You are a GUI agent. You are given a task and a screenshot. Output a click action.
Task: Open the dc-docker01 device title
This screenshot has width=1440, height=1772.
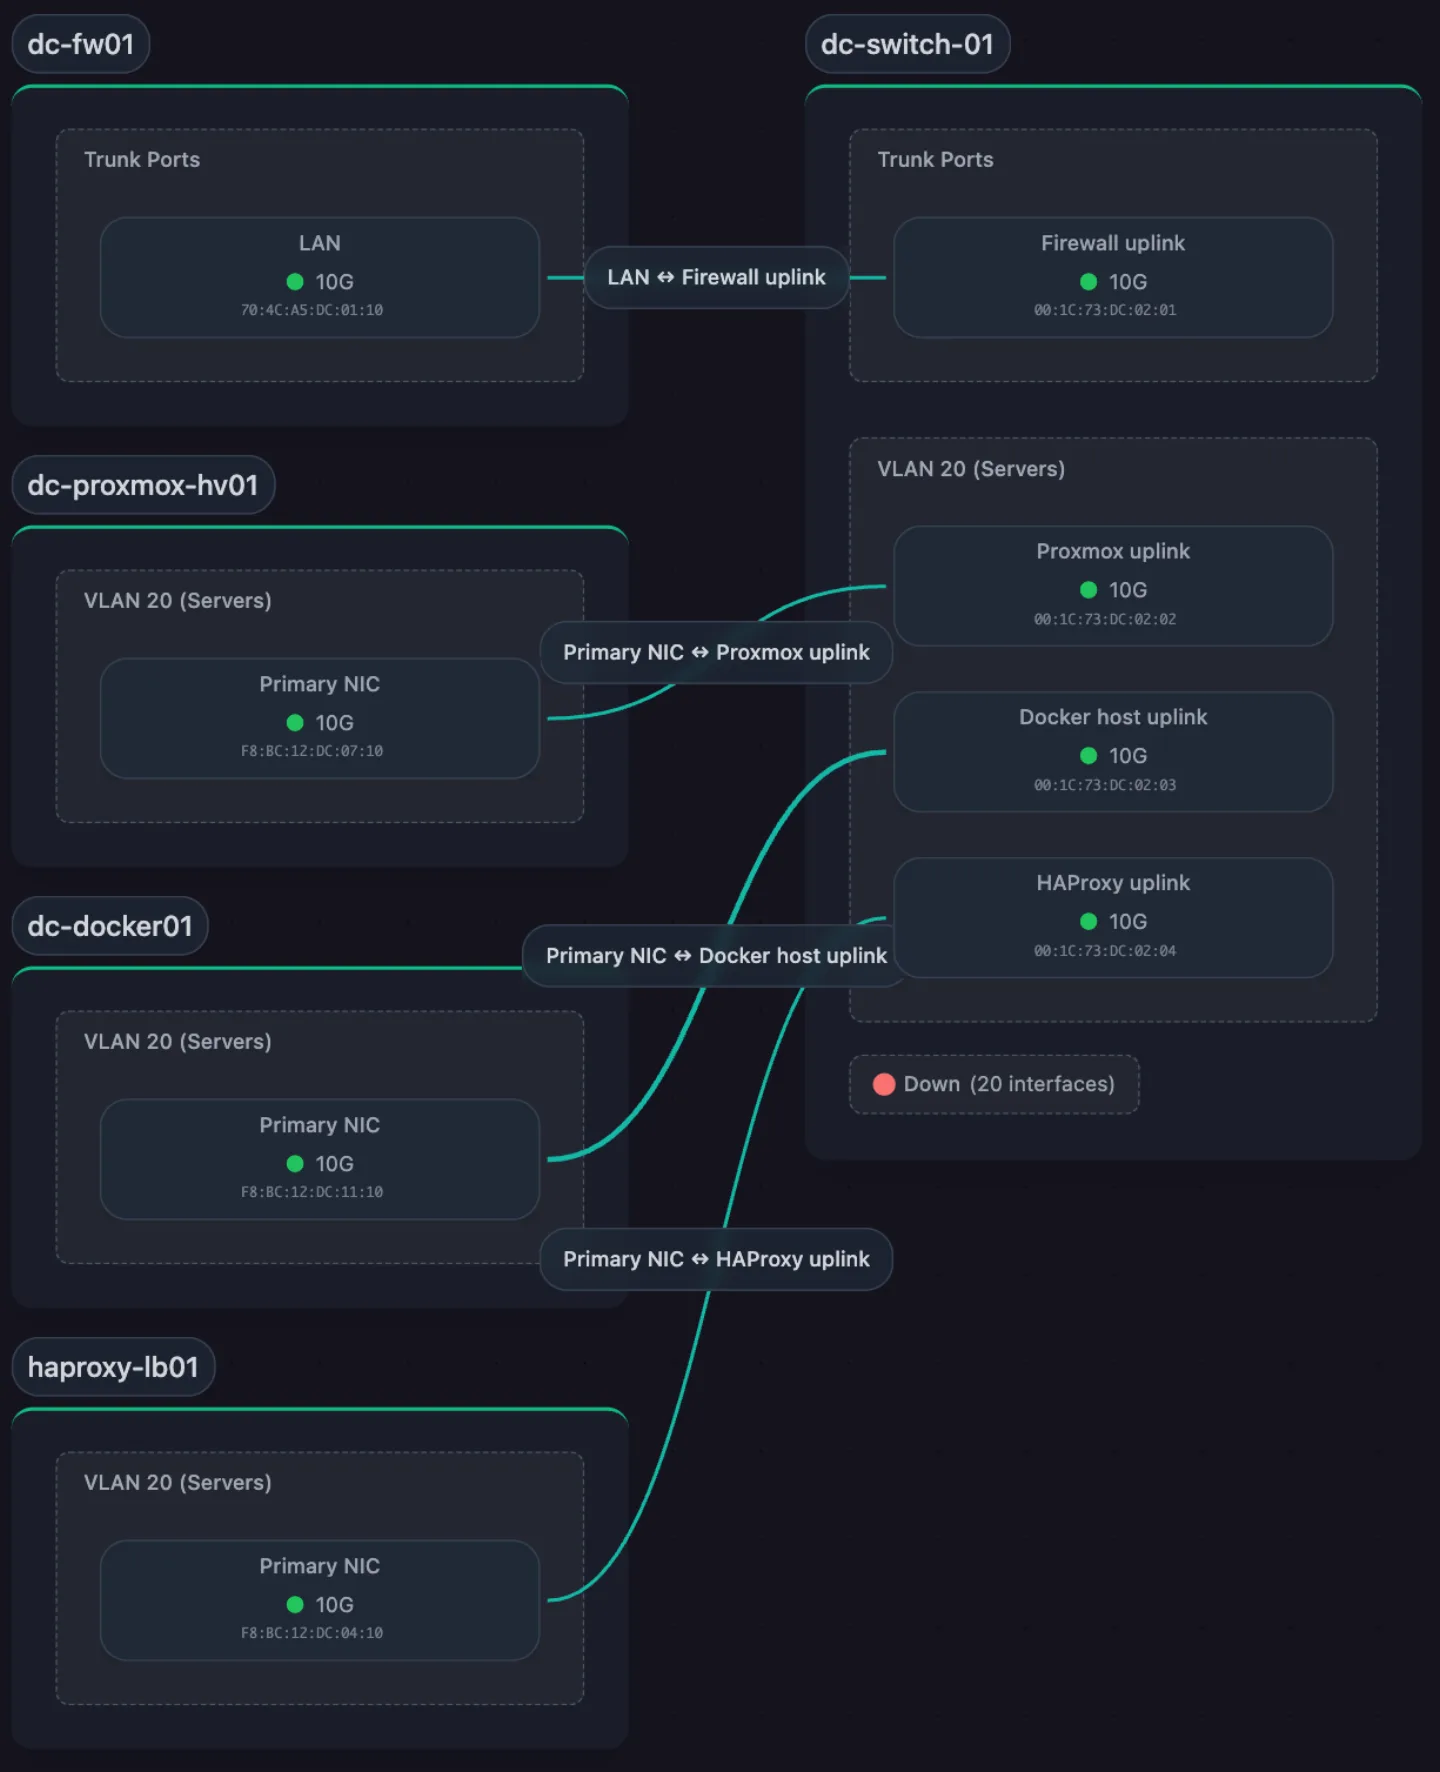tap(110, 926)
